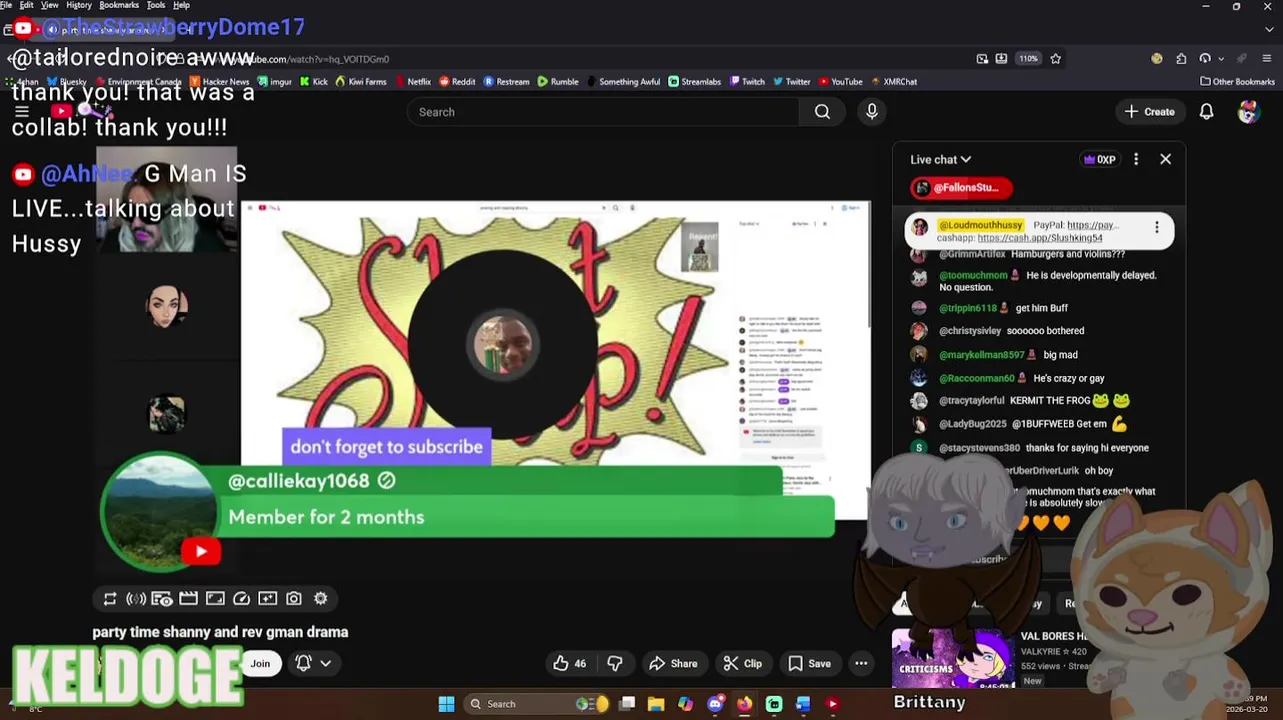Open the History menu
The image size is (1283, 720).
point(79,5)
